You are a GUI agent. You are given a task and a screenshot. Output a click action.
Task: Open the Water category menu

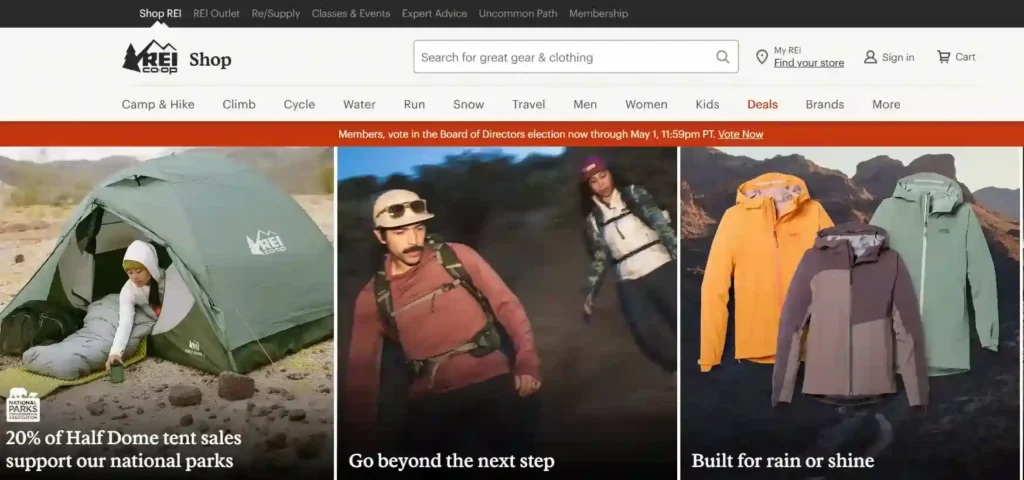359,104
